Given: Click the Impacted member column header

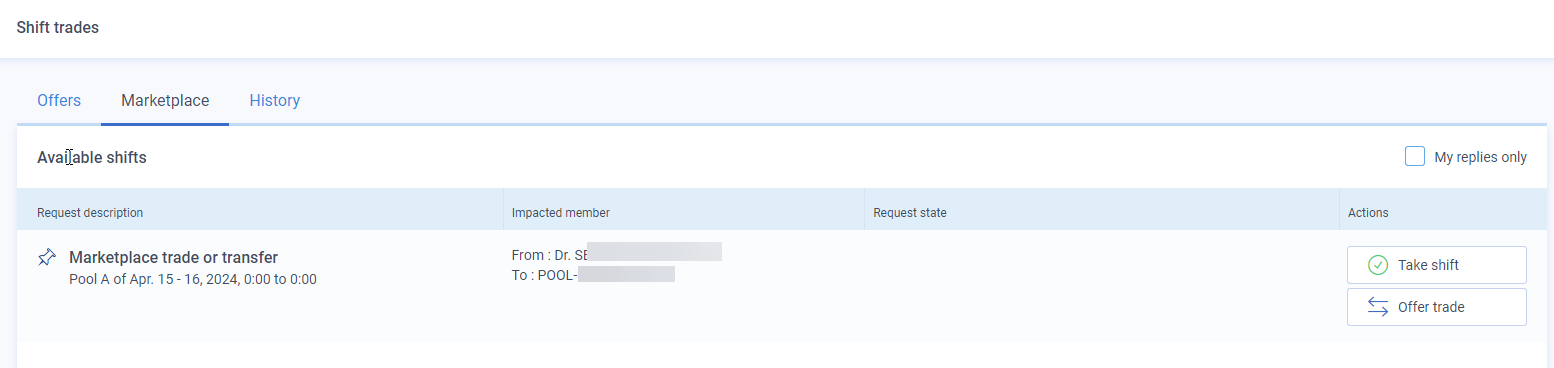Looking at the screenshot, I should point(560,212).
